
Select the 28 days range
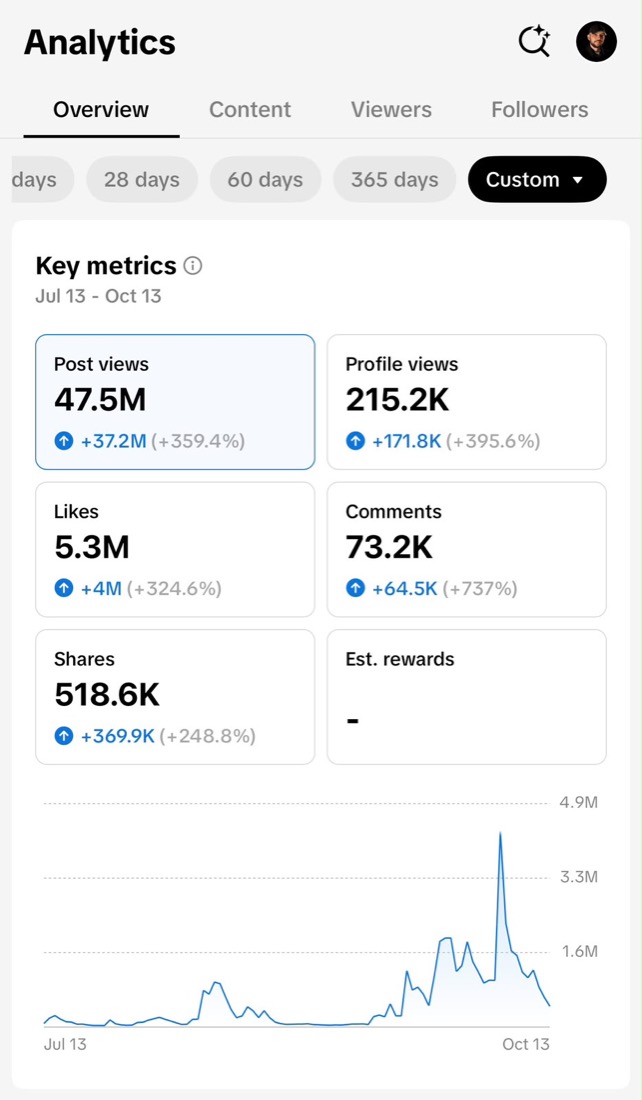click(x=142, y=180)
